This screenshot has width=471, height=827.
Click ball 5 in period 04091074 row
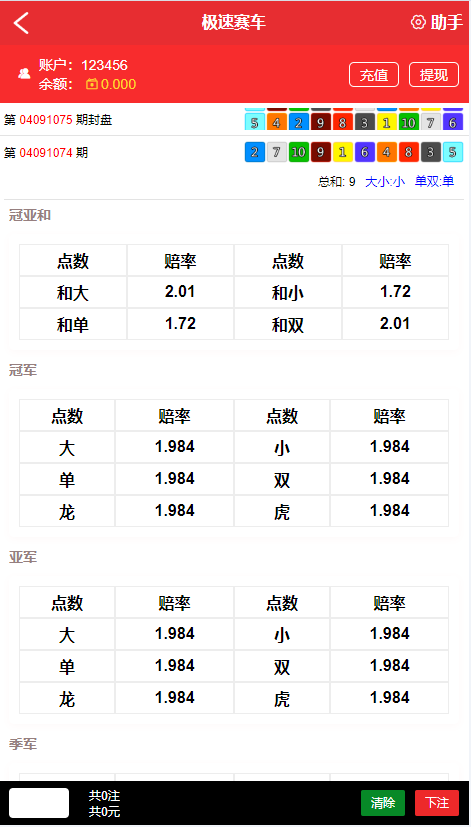(453, 152)
